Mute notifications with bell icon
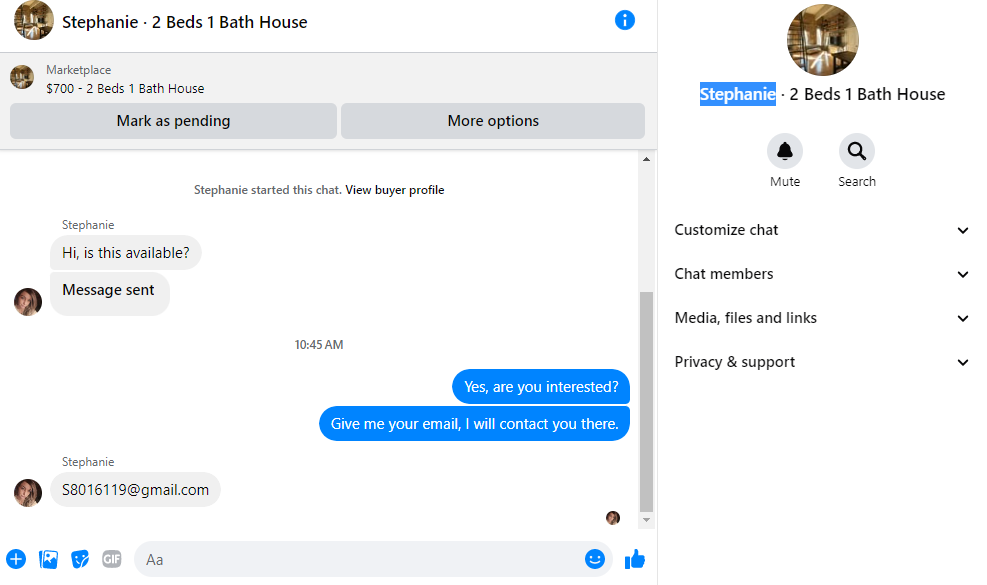 pos(785,151)
